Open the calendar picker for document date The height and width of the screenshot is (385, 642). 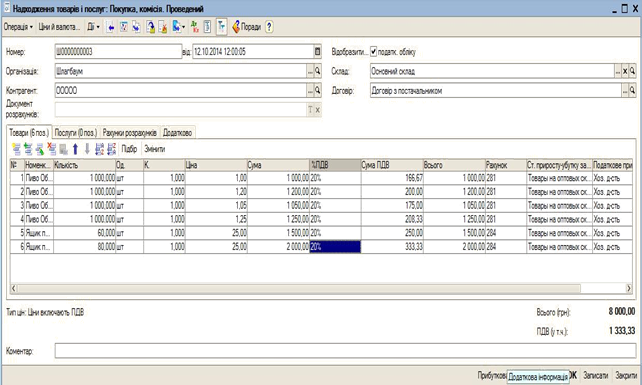point(317,52)
